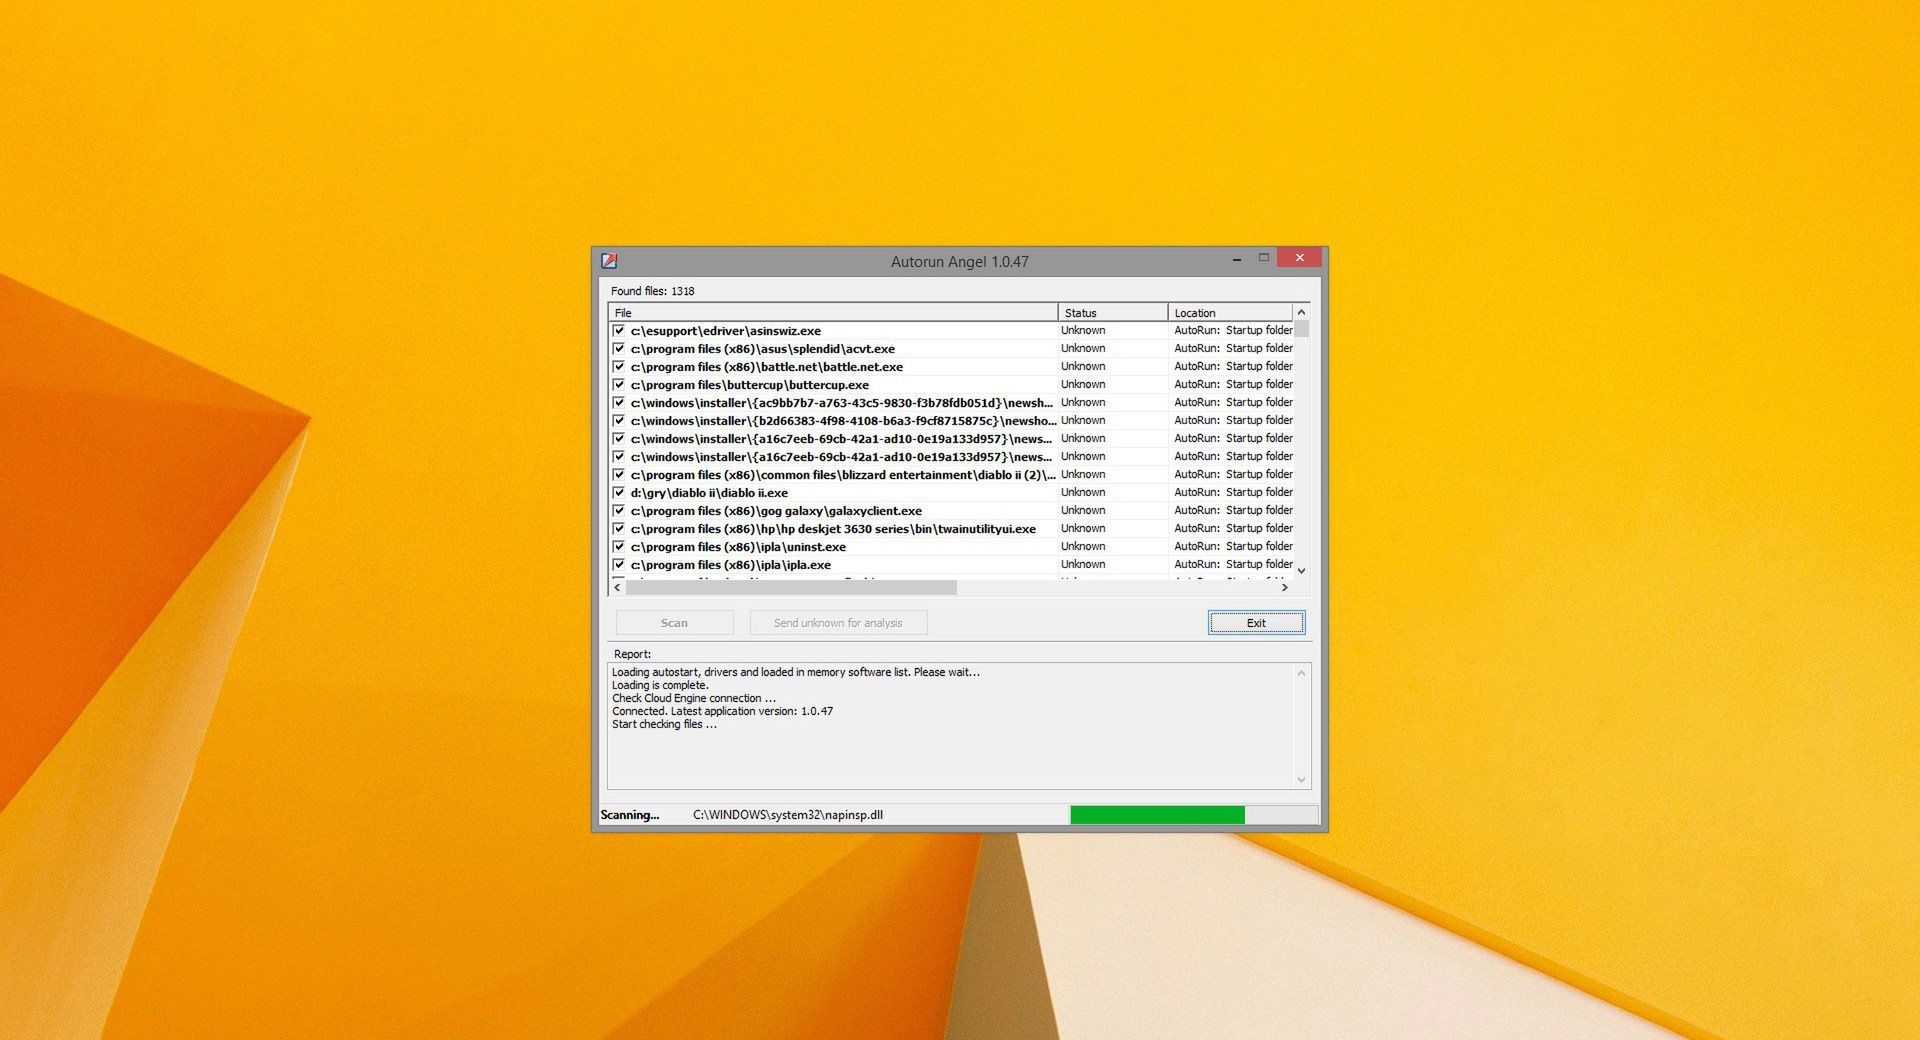The image size is (1920, 1040).
Task: Toggle the checkbox for diablo ii.exe
Action: pyautogui.click(x=620, y=492)
